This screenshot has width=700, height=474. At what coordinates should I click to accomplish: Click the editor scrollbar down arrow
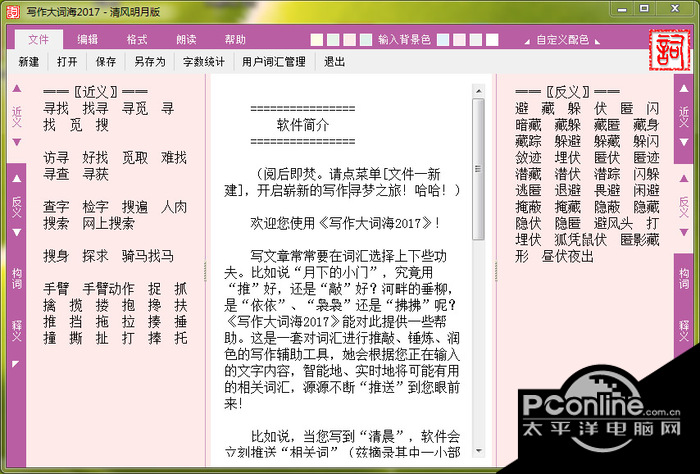[478, 451]
